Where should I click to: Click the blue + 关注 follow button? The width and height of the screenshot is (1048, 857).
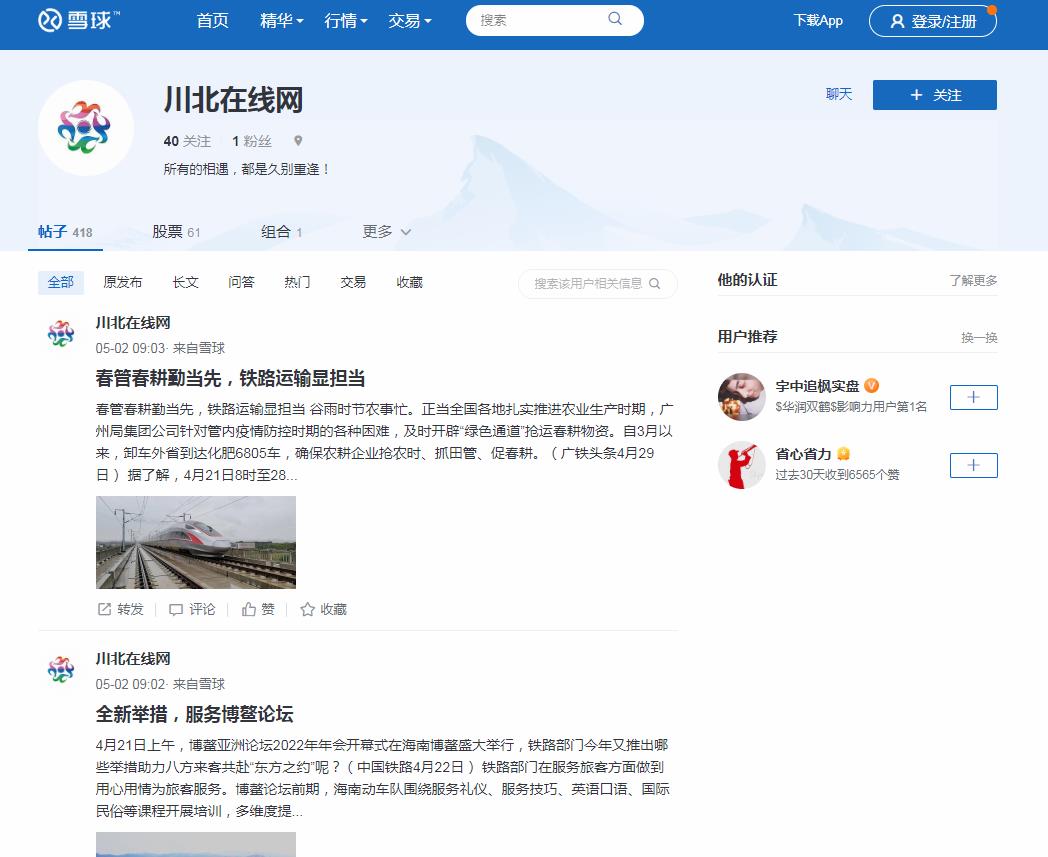pyautogui.click(x=934, y=95)
